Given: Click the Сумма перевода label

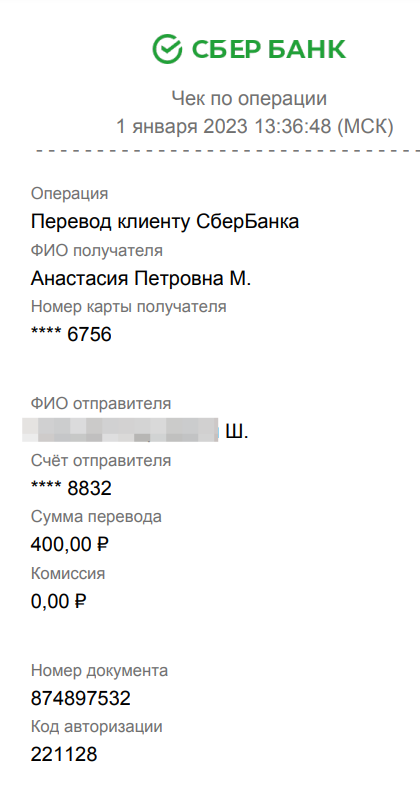Looking at the screenshot, I should (96, 517).
